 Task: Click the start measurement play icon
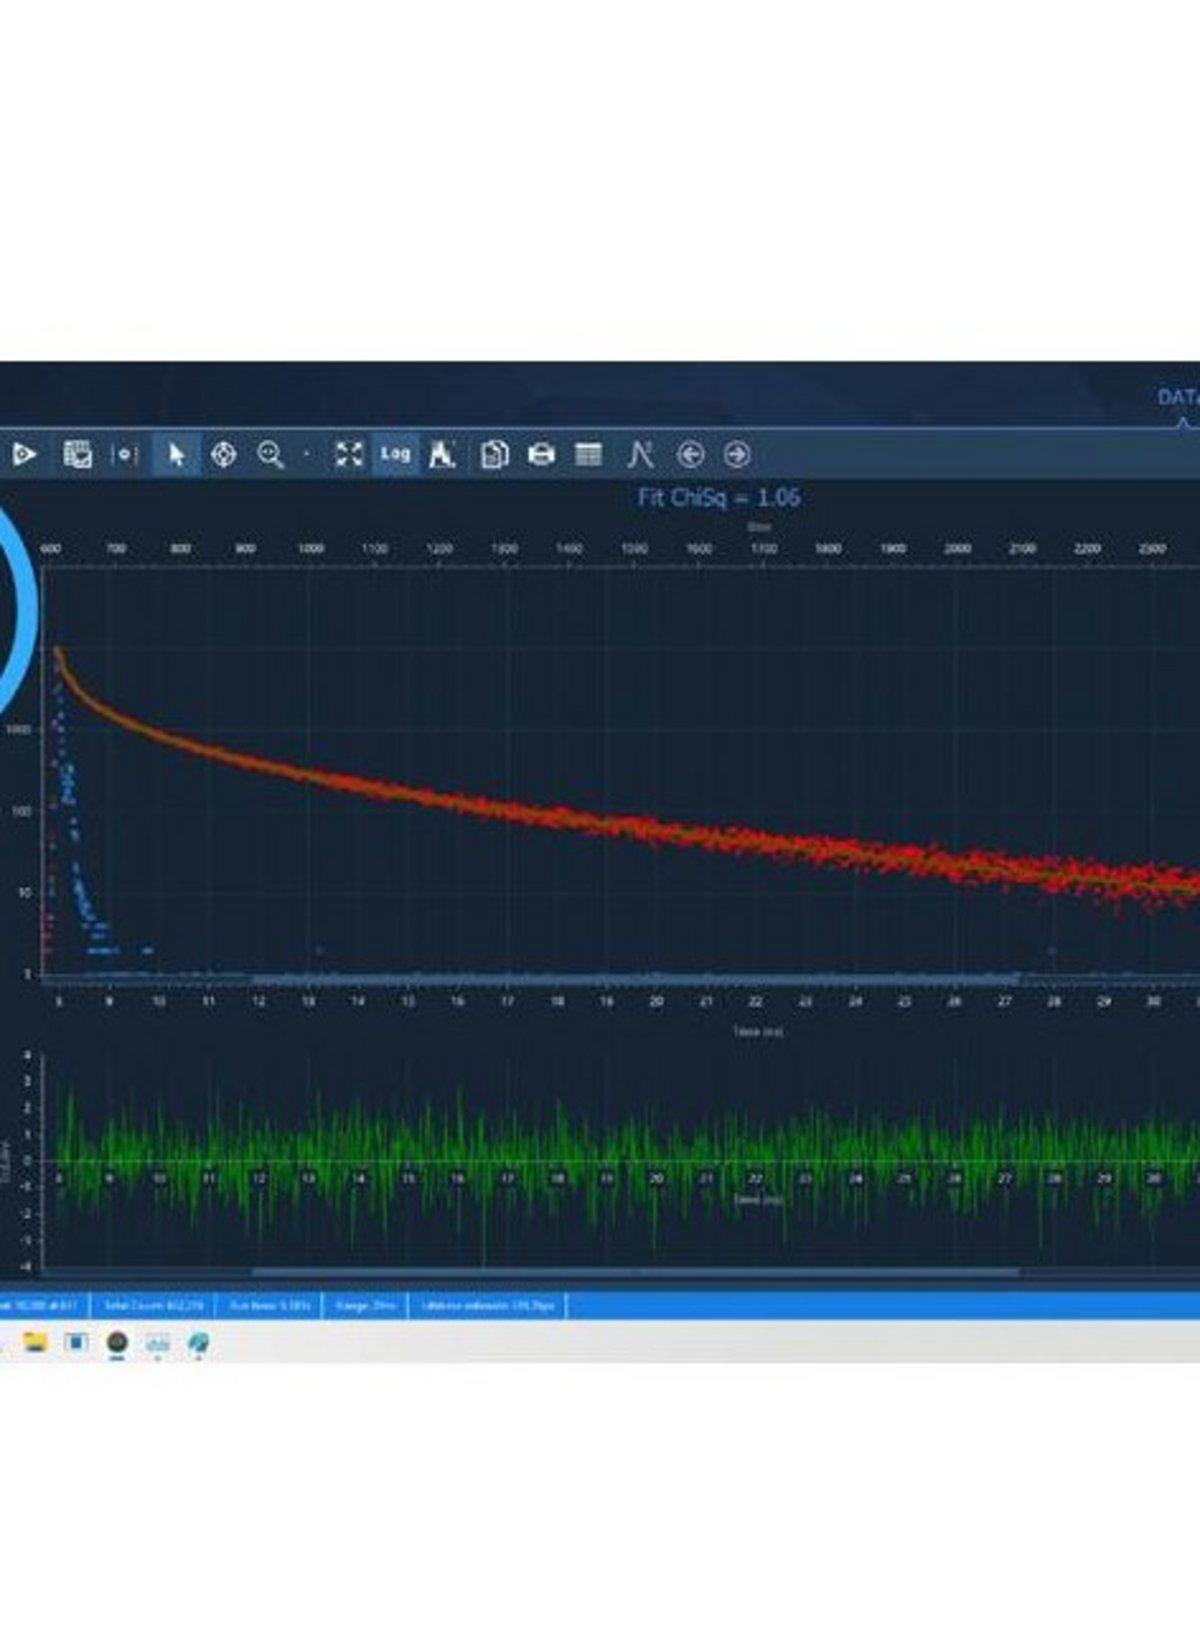(24, 455)
